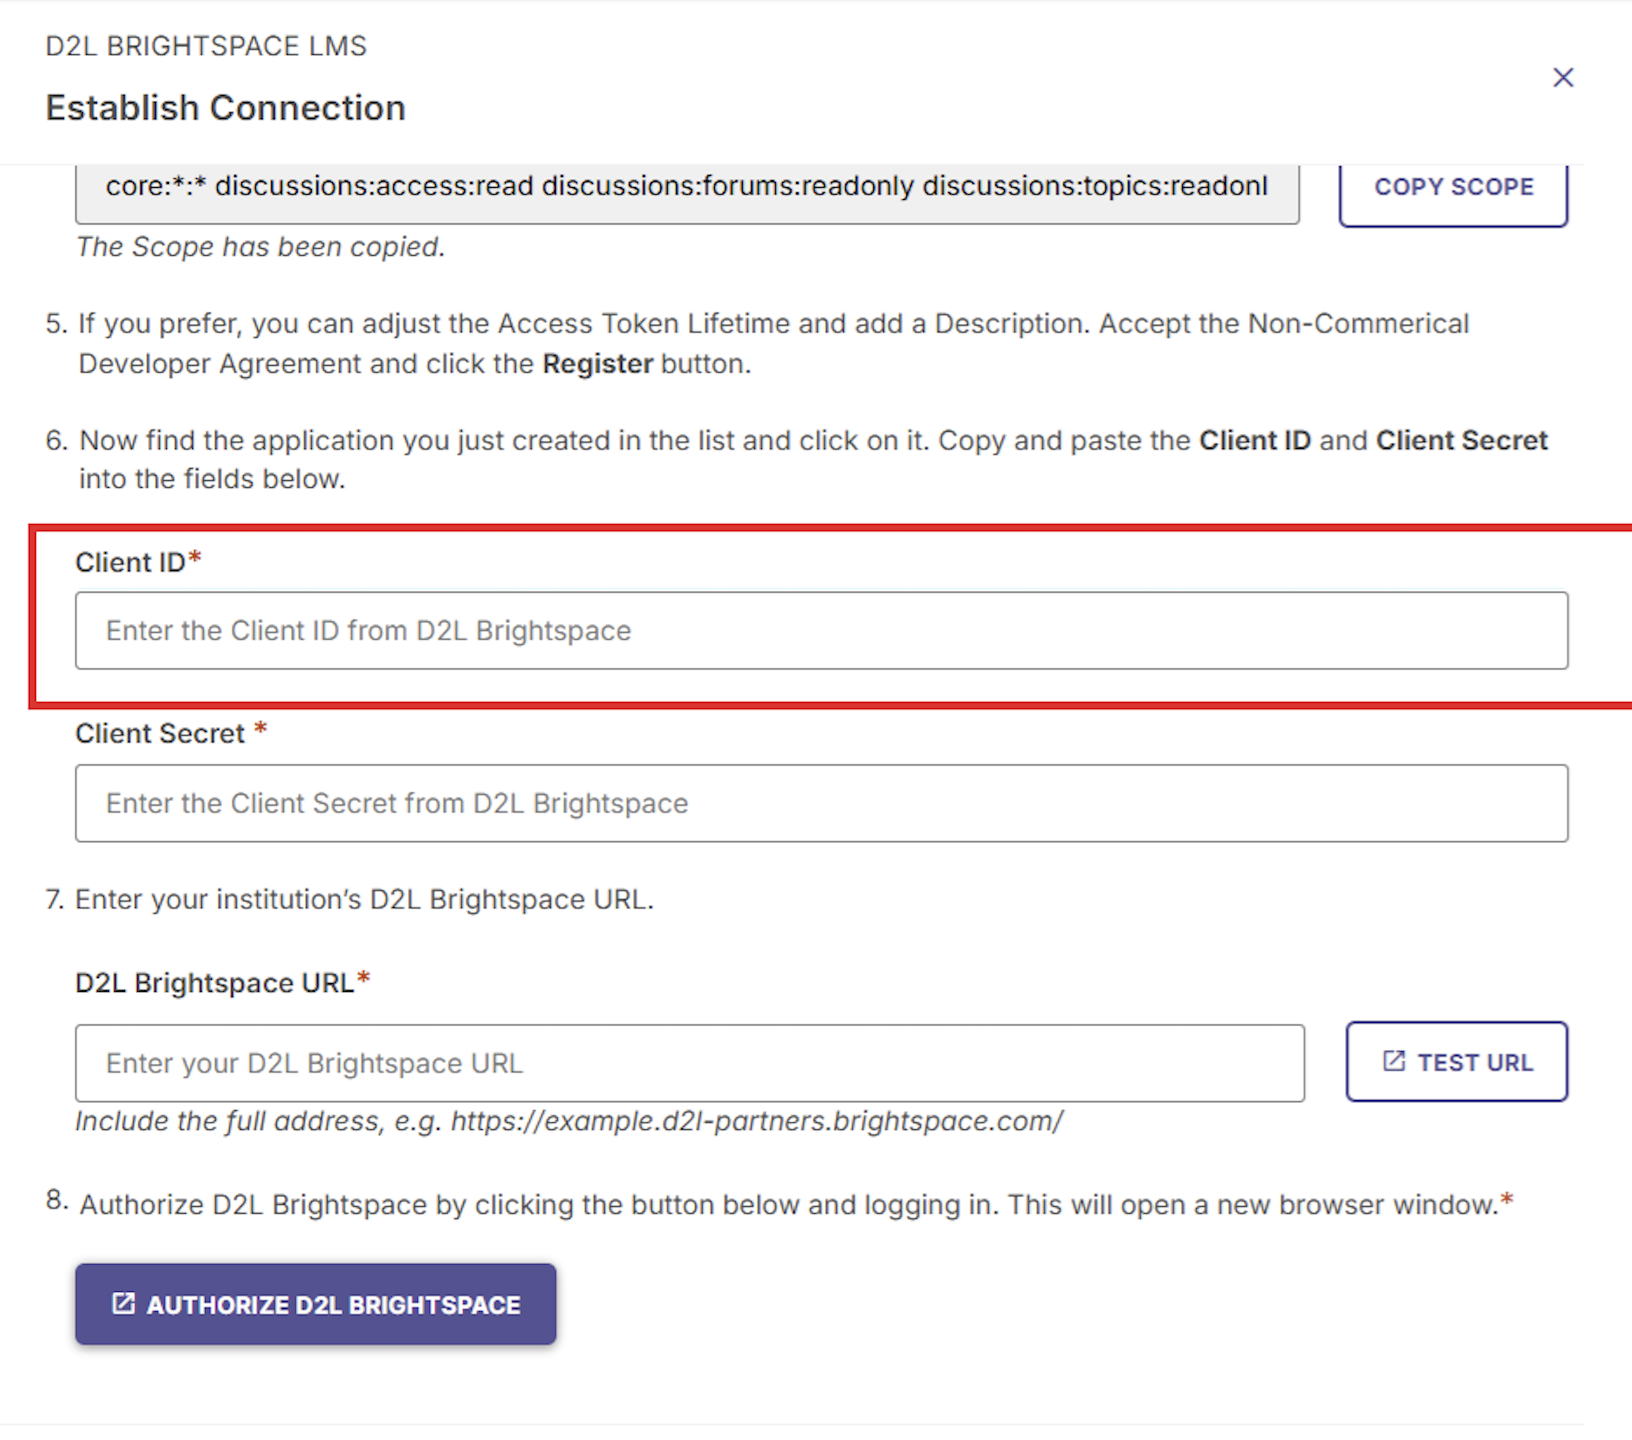Click 'The Scope has been copied.' message
This screenshot has width=1632, height=1440.
tap(260, 247)
